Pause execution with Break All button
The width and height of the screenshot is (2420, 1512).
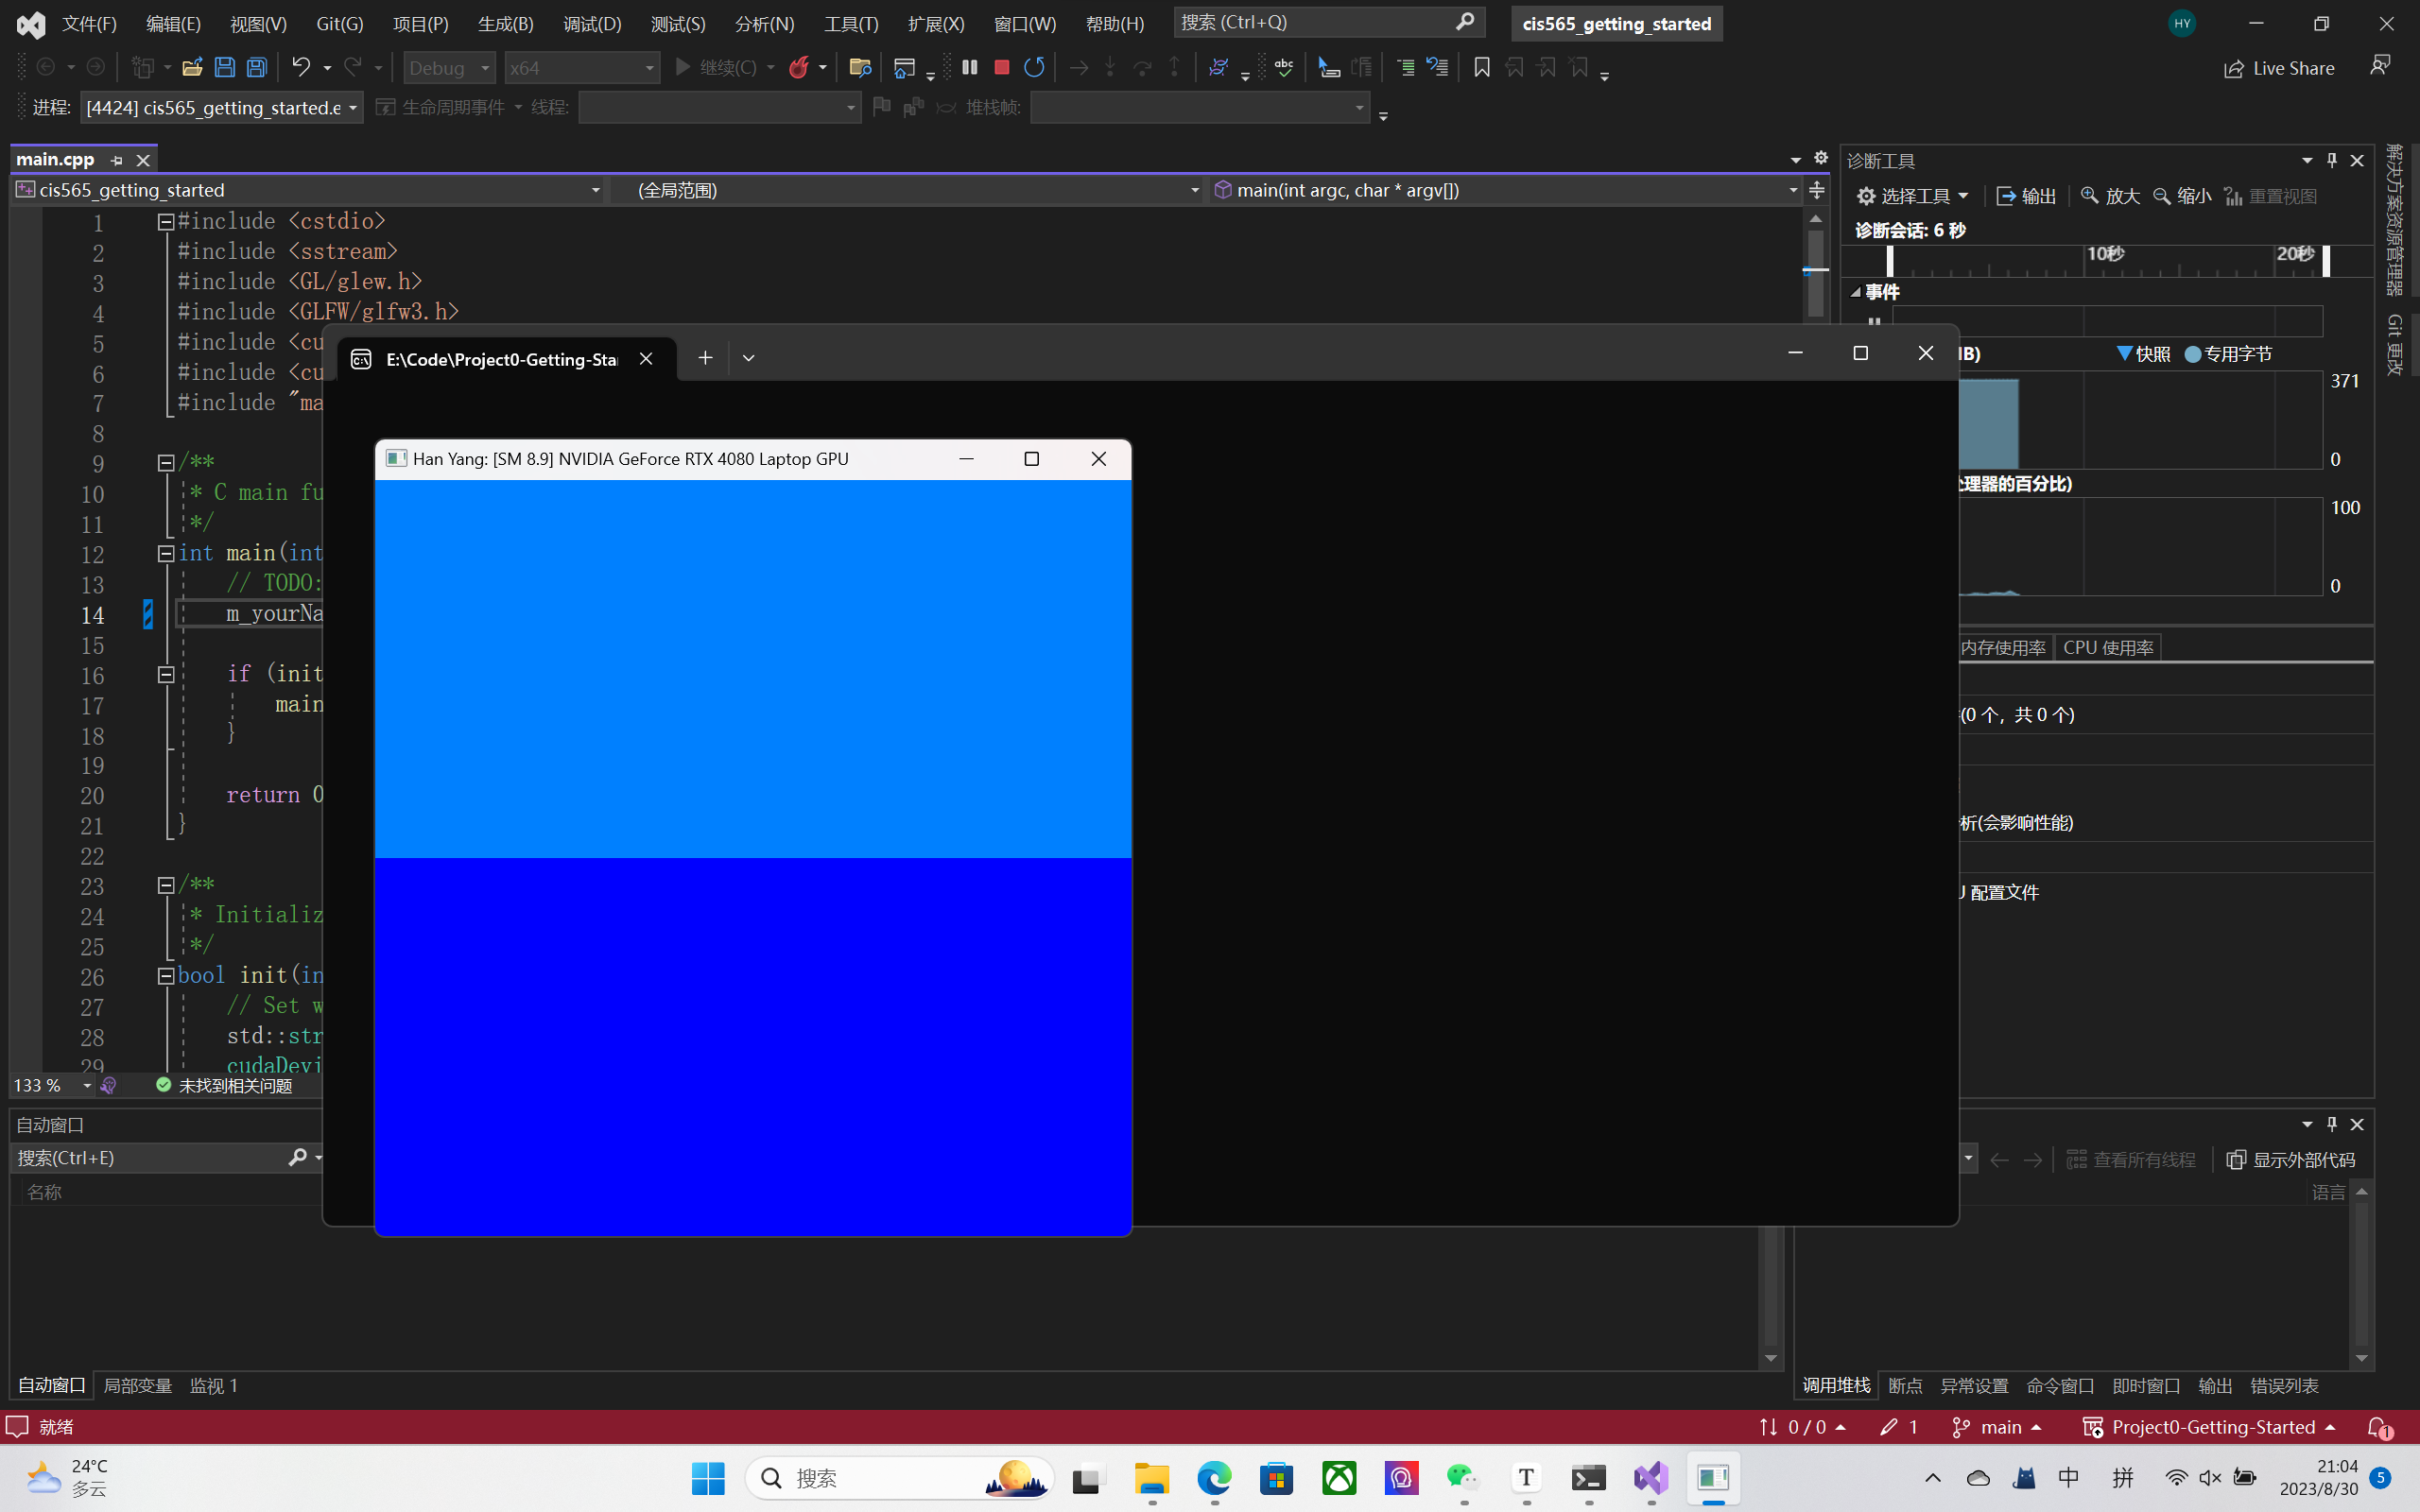969,67
